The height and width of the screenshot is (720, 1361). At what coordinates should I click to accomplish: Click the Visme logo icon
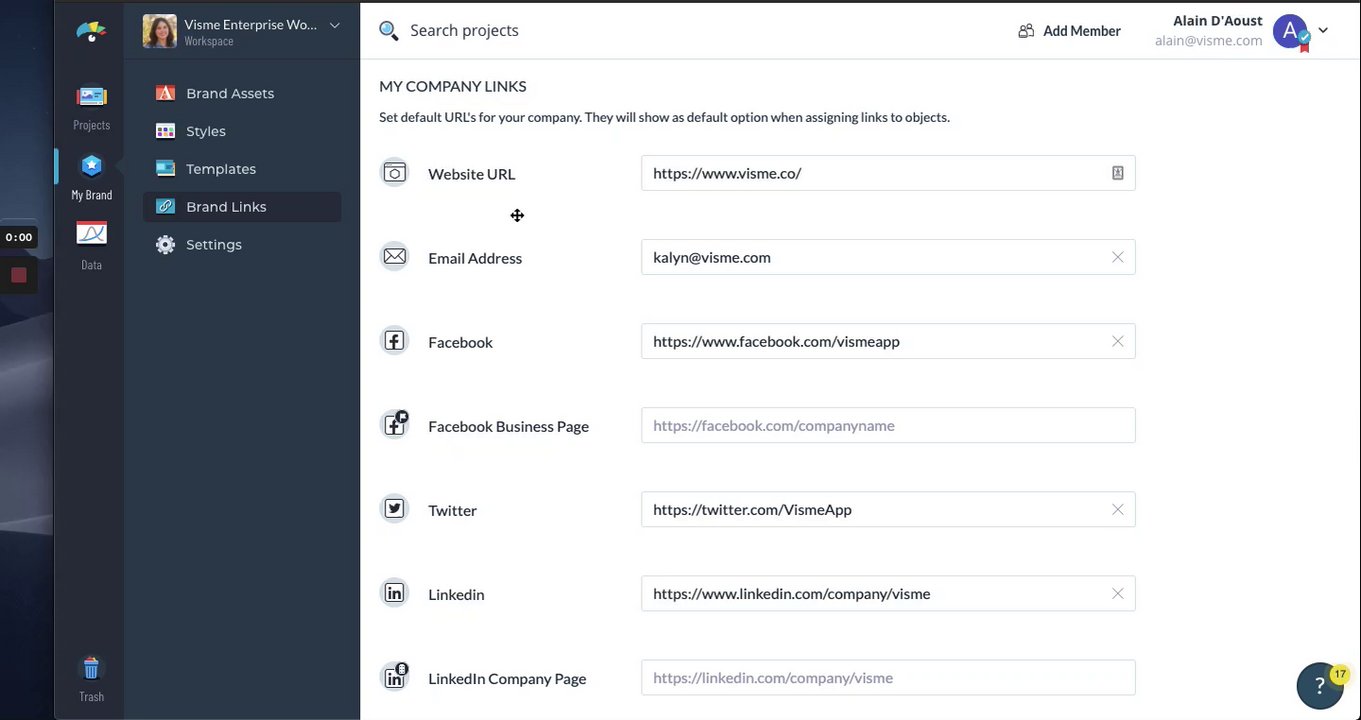(x=91, y=32)
